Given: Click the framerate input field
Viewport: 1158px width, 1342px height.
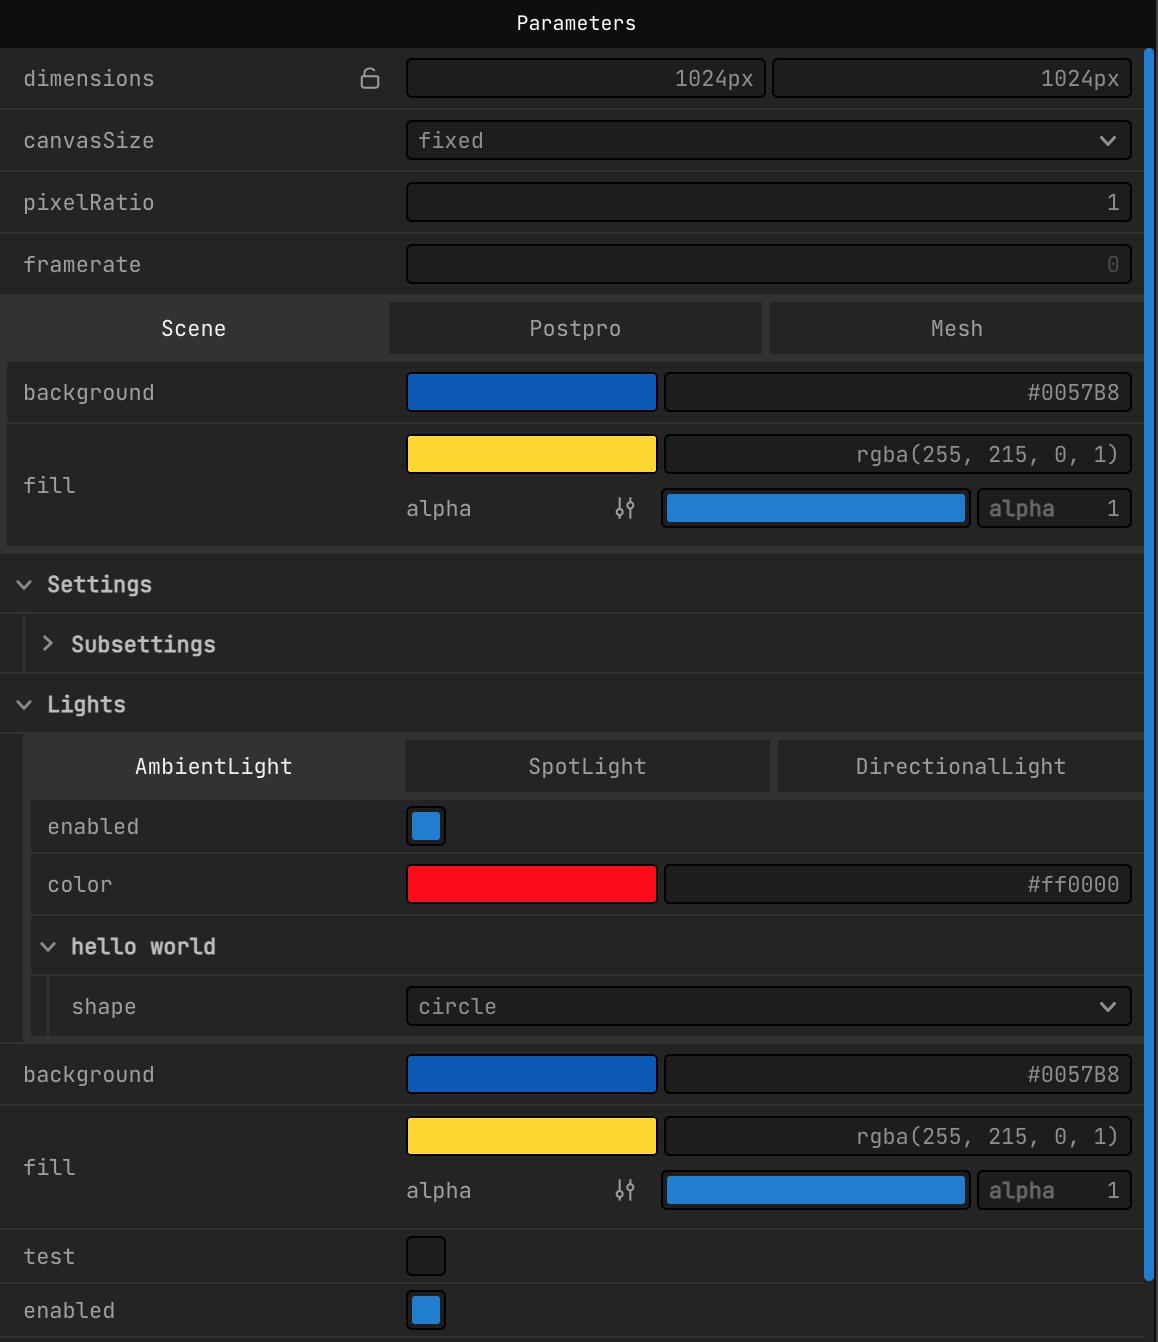Looking at the screenshot, I should pyautogui.click(x=768, y=264).
